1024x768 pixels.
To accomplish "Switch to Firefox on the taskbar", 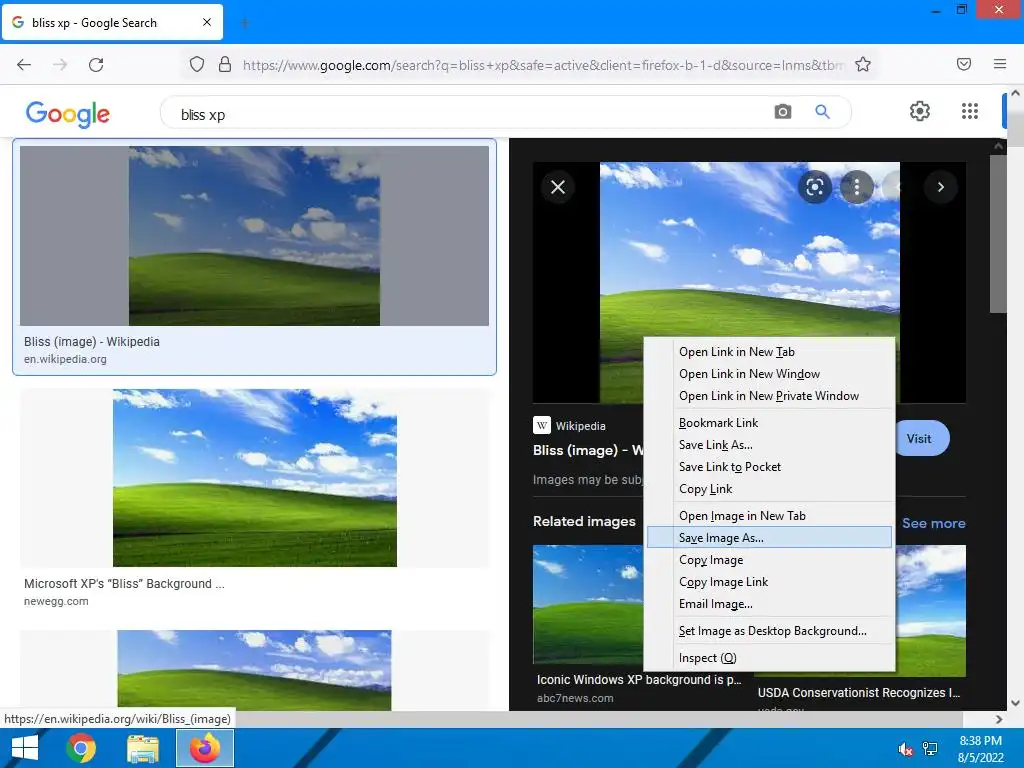I will point(204,748).
